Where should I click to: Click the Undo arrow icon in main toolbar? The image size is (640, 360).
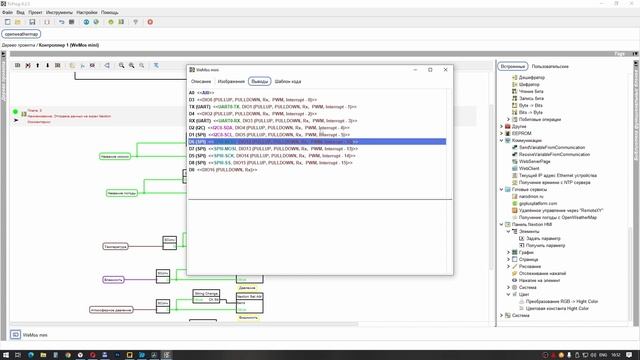61,22
